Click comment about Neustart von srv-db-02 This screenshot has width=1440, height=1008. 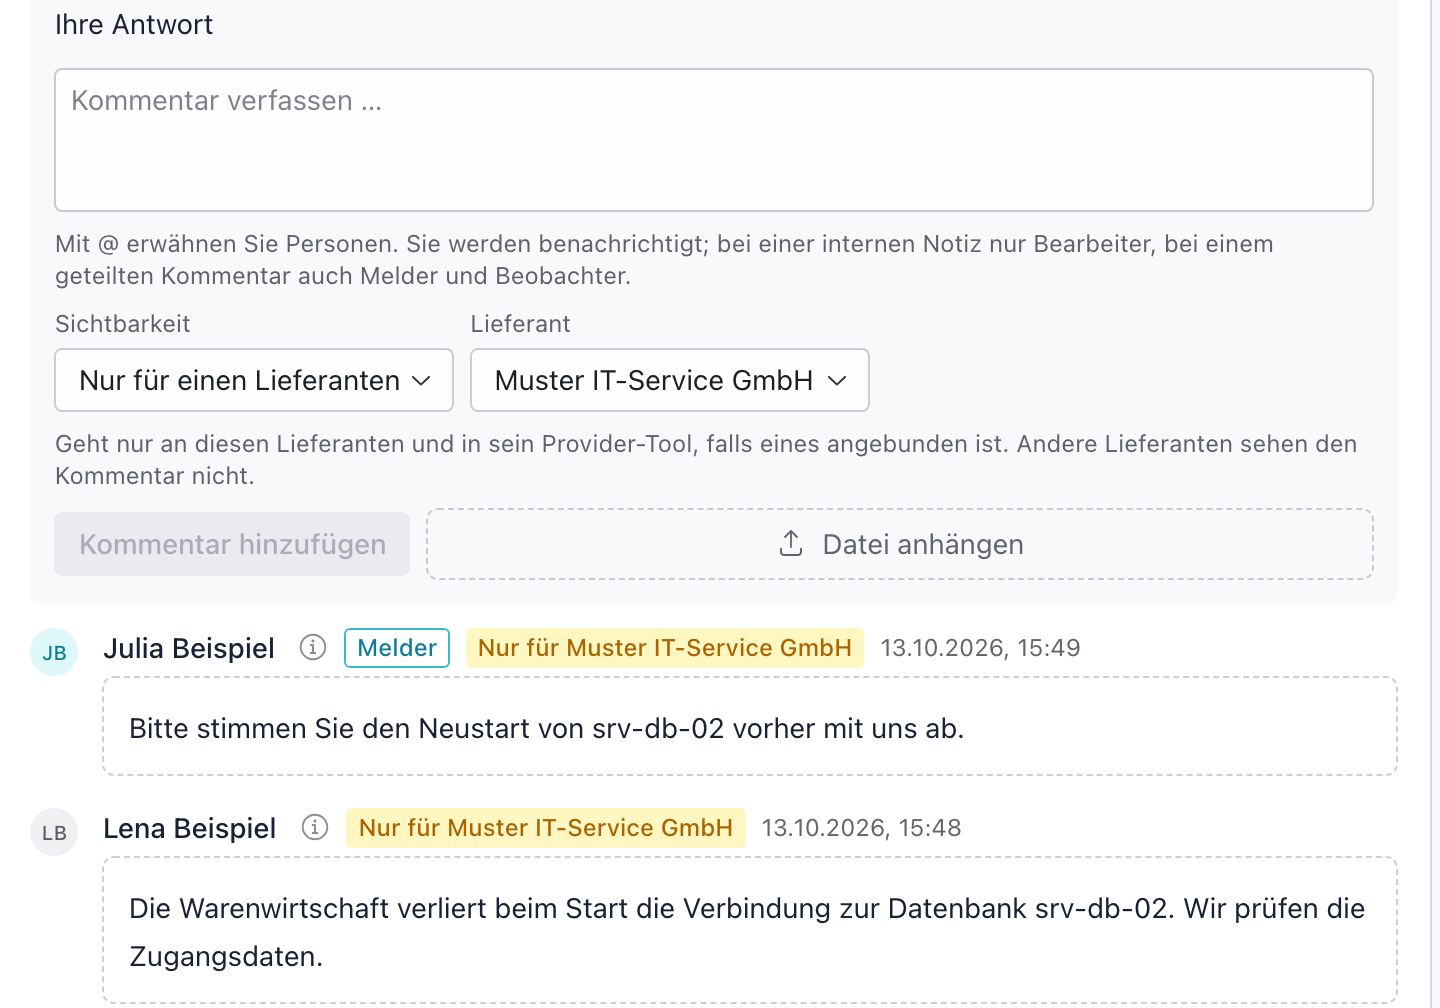(750, 726)
